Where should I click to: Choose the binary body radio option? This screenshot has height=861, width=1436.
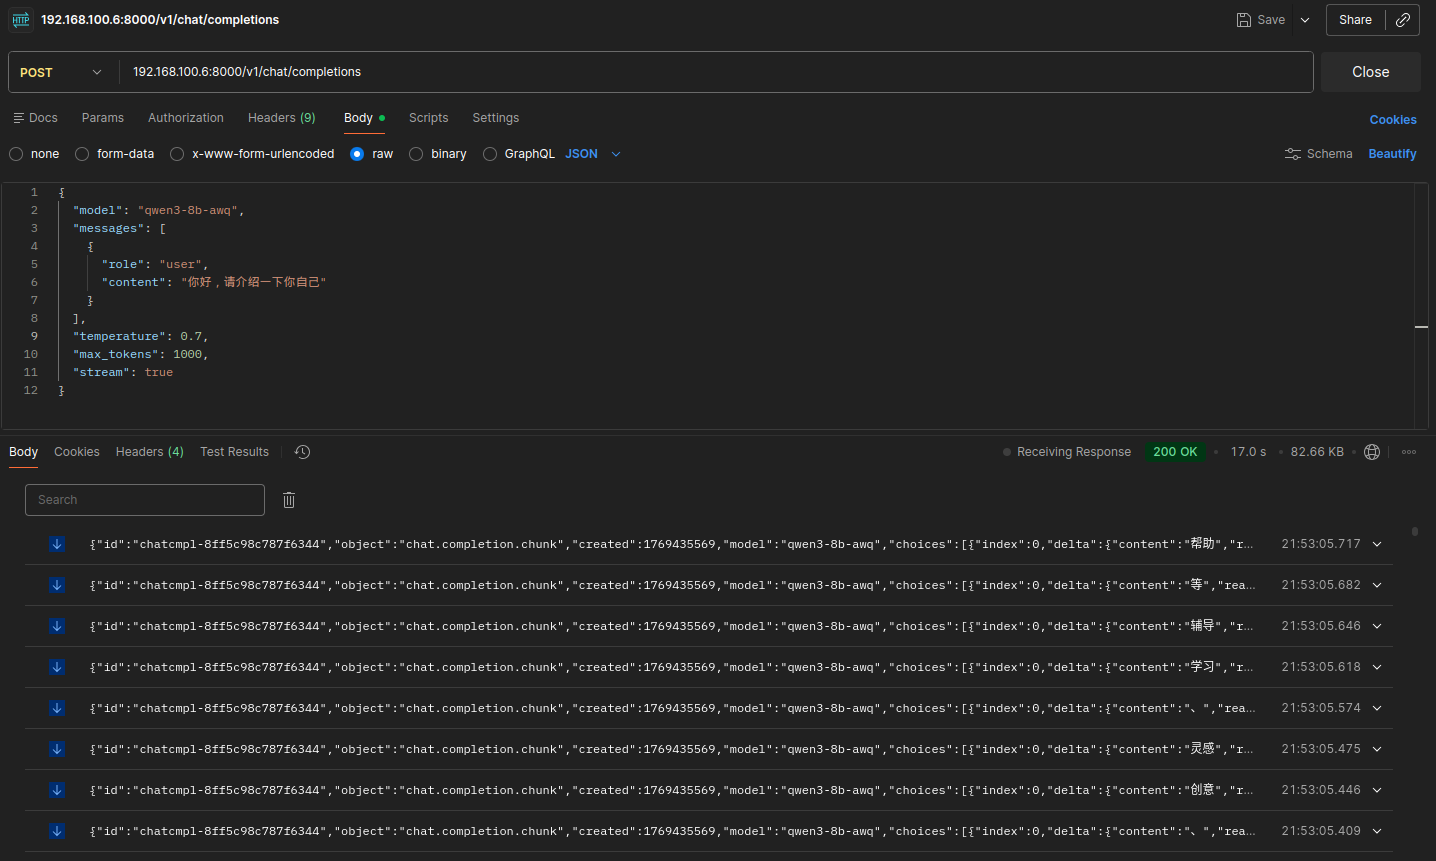[416, 154]
